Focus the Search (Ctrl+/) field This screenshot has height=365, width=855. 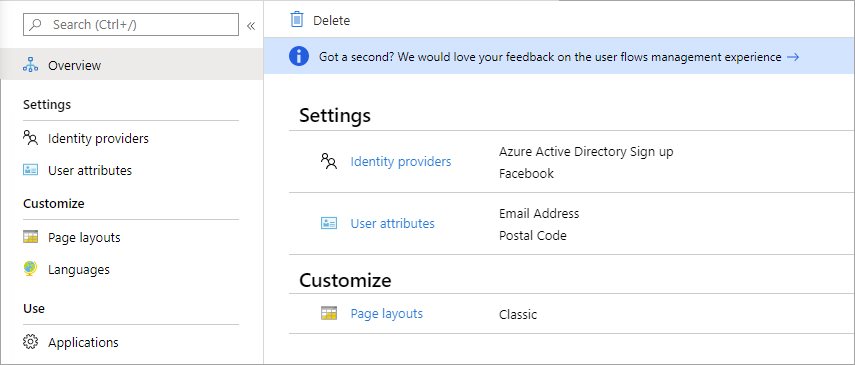[x=131, y=25]
